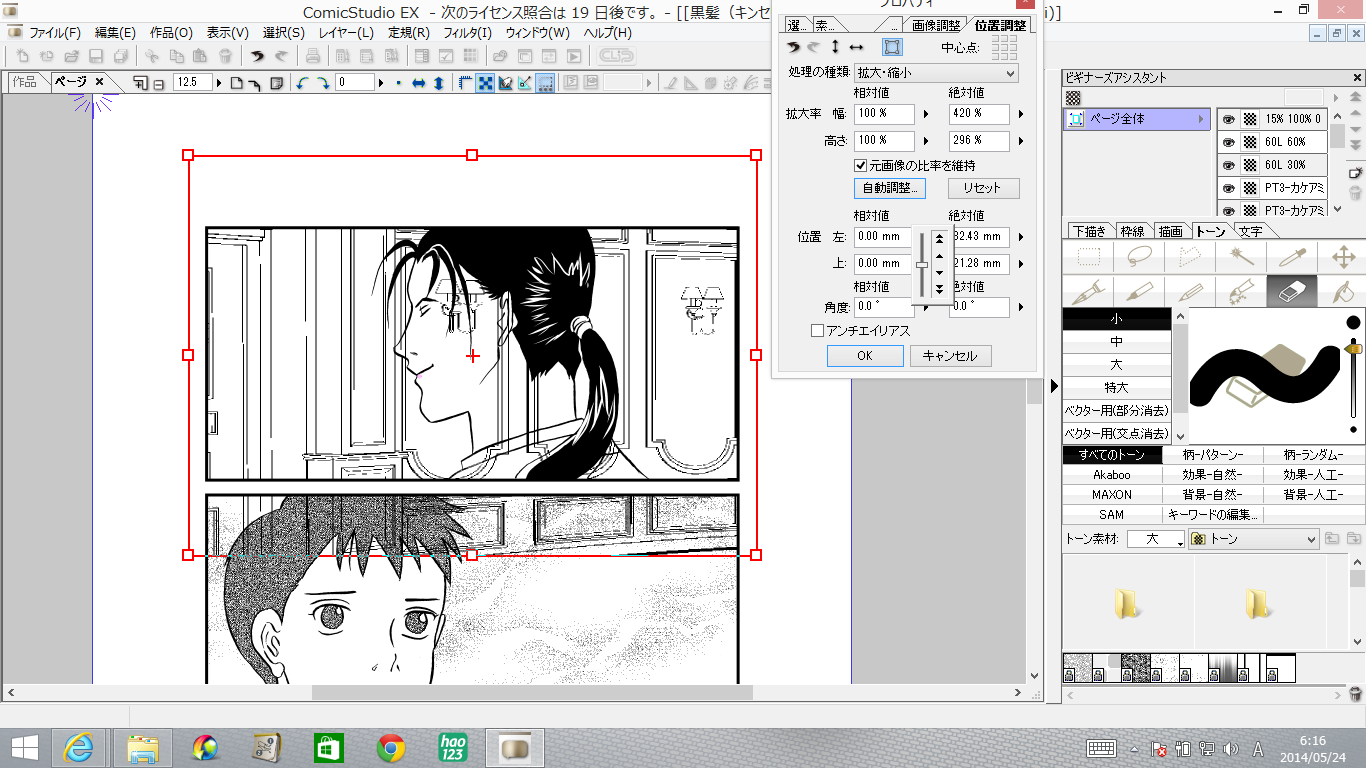Switch to the 下描き tab
The height and width of the screenshot is (768, 1366).
1088,231
